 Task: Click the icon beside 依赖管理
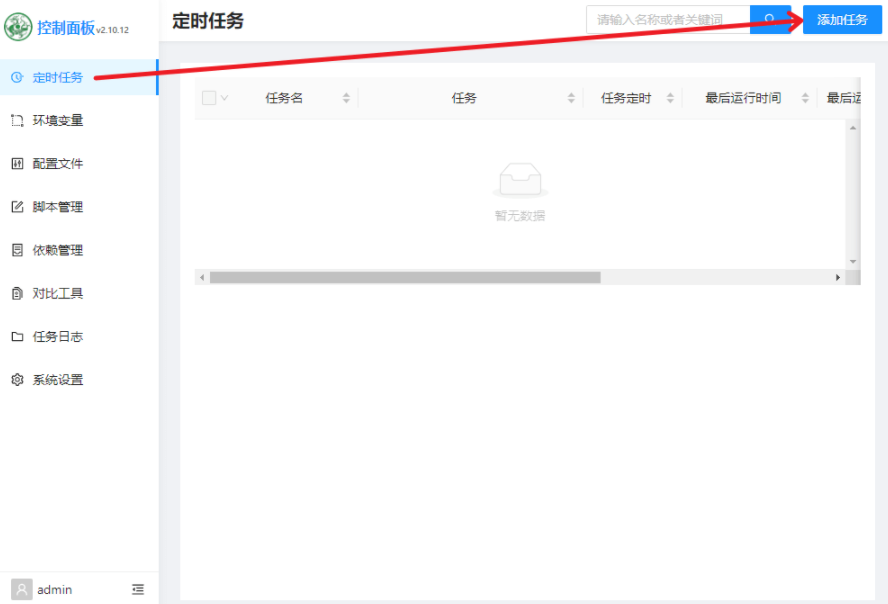click(17, 250)
